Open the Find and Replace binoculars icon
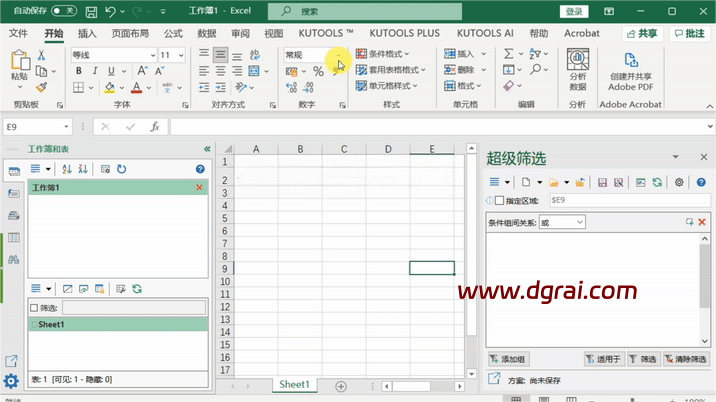716x402 pixels. [13, 260]
